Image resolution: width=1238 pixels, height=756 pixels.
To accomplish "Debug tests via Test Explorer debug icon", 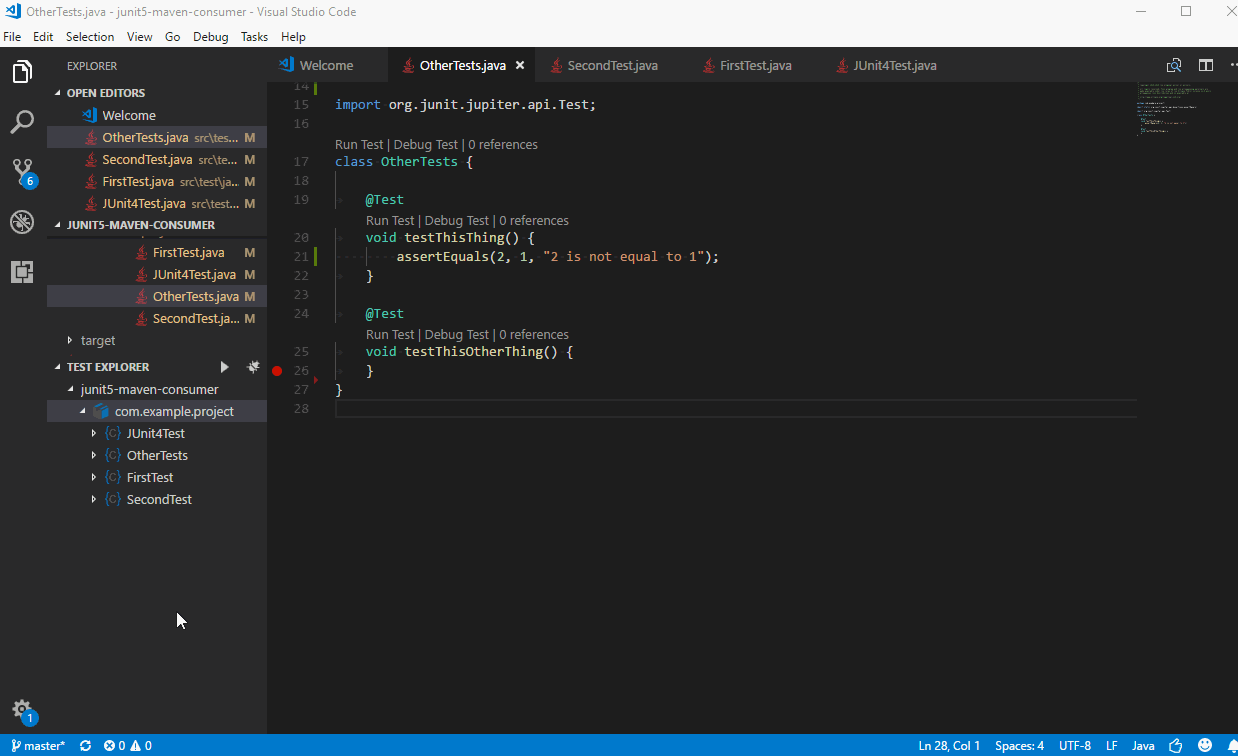I will (x=253, y=366).
